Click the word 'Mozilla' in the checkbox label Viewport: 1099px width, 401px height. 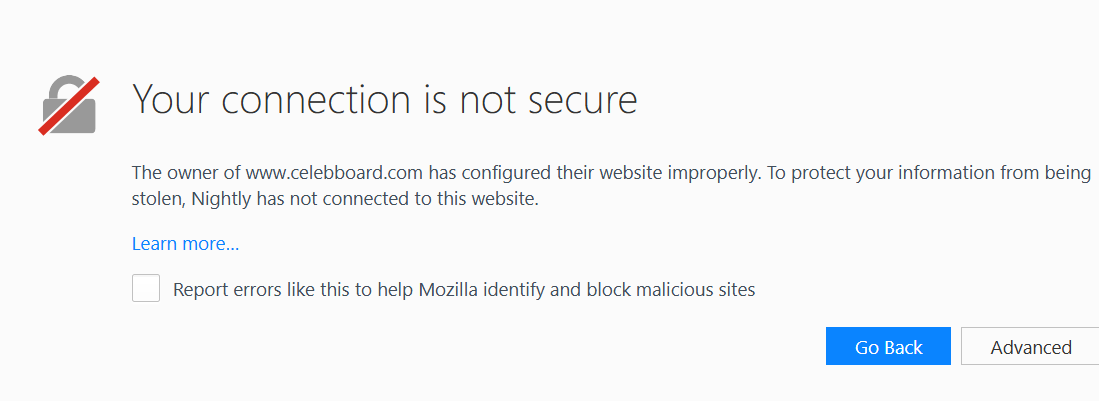446,289
